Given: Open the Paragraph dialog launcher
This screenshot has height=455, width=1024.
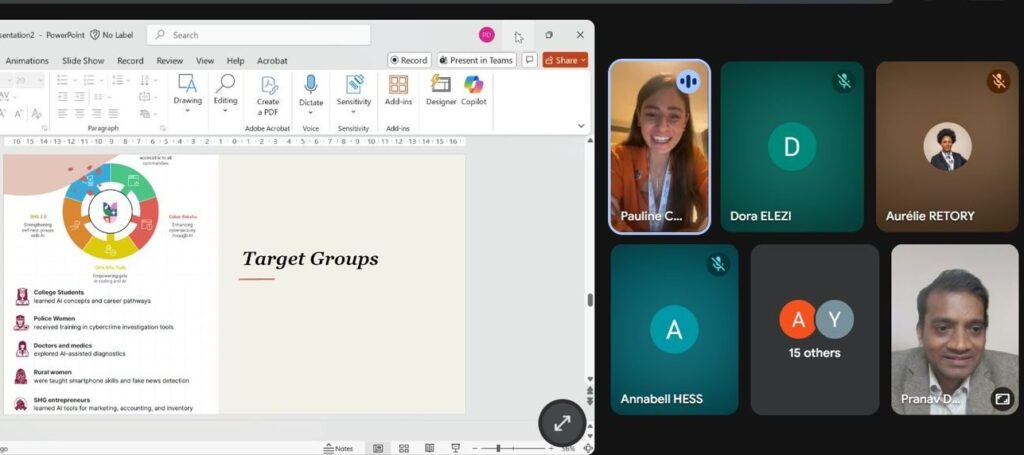Looking at the screenshot, I should point(163,129).
